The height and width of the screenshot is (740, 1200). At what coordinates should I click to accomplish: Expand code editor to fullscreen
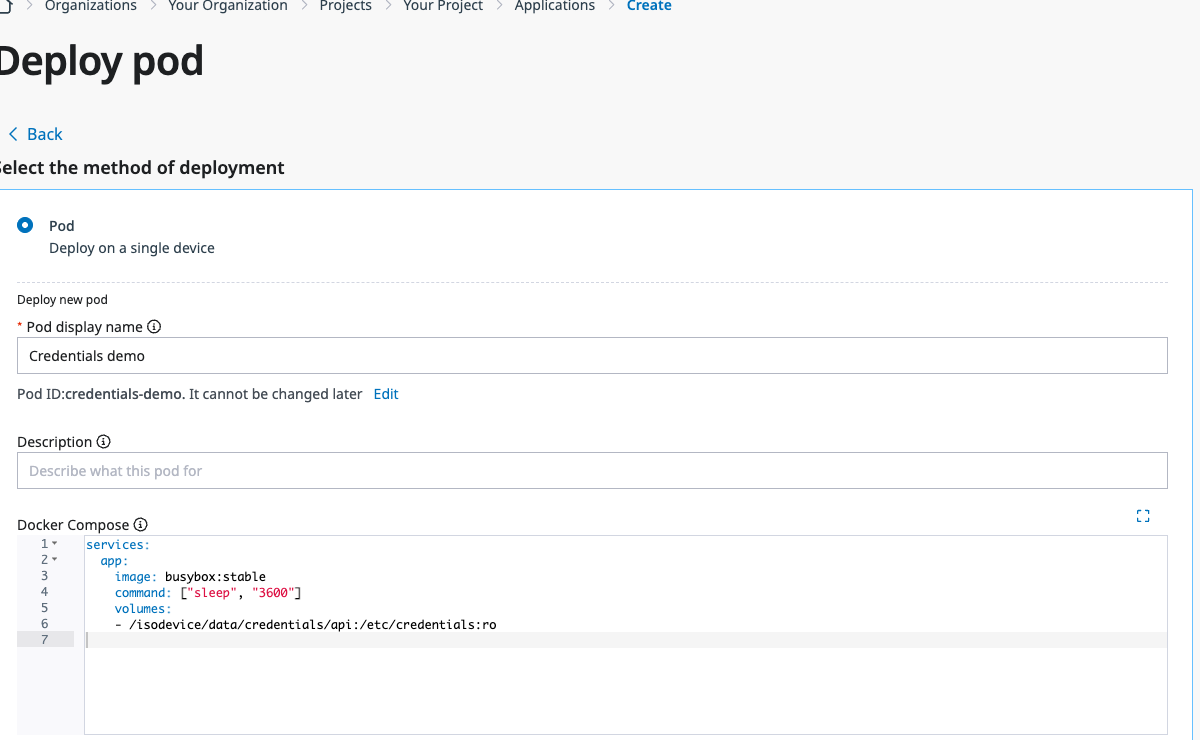(1143, 516)
